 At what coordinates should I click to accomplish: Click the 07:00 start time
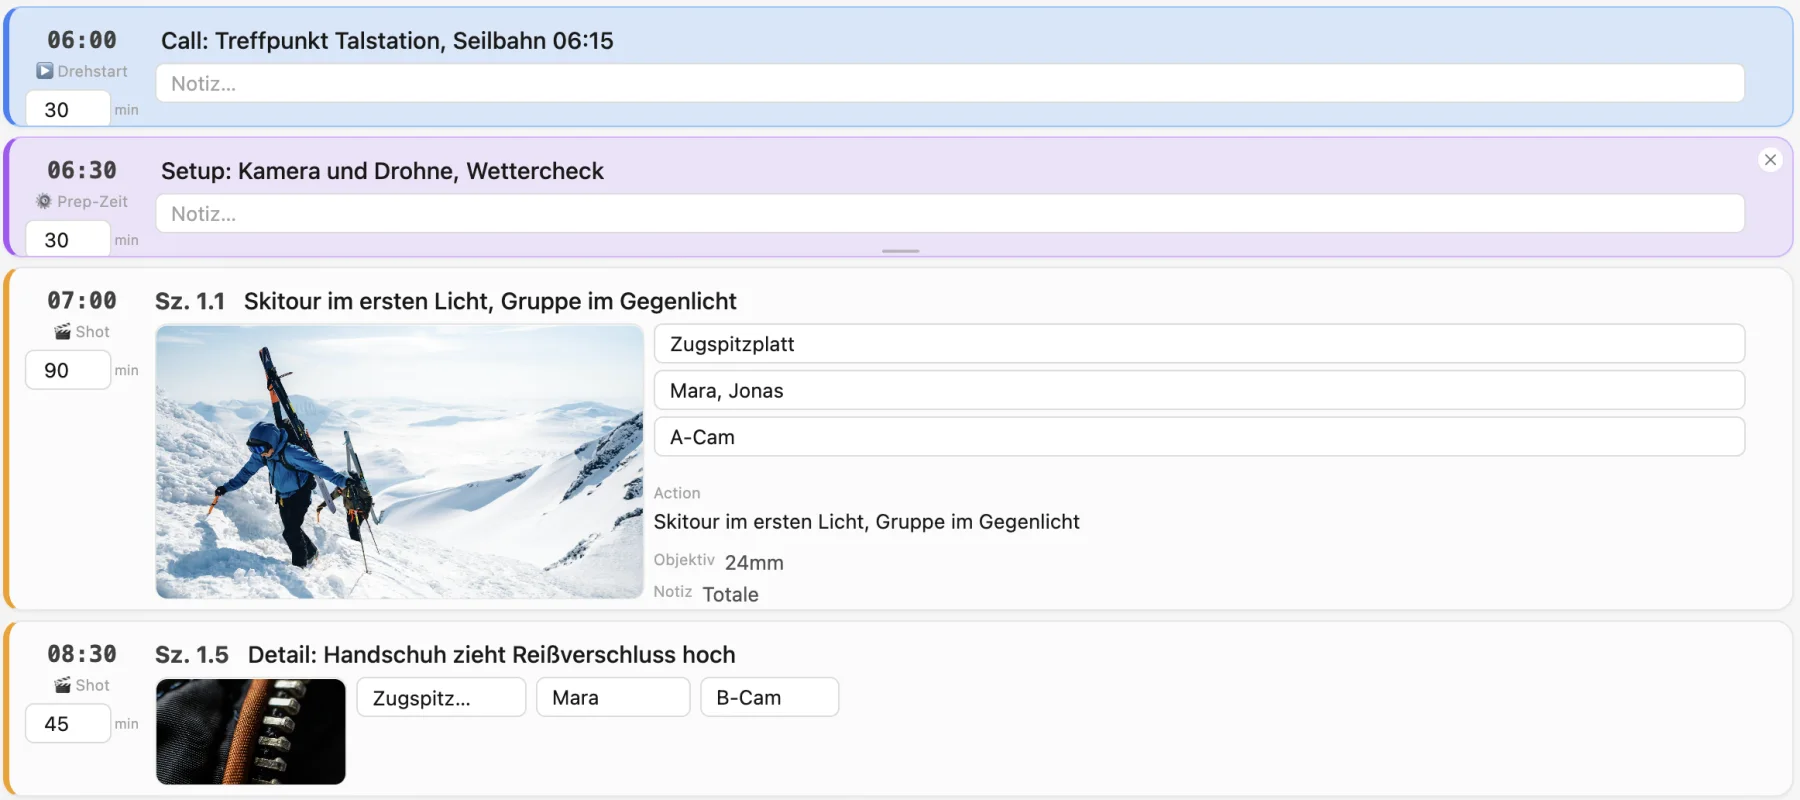pyautogui.click(x=82, y=300)
